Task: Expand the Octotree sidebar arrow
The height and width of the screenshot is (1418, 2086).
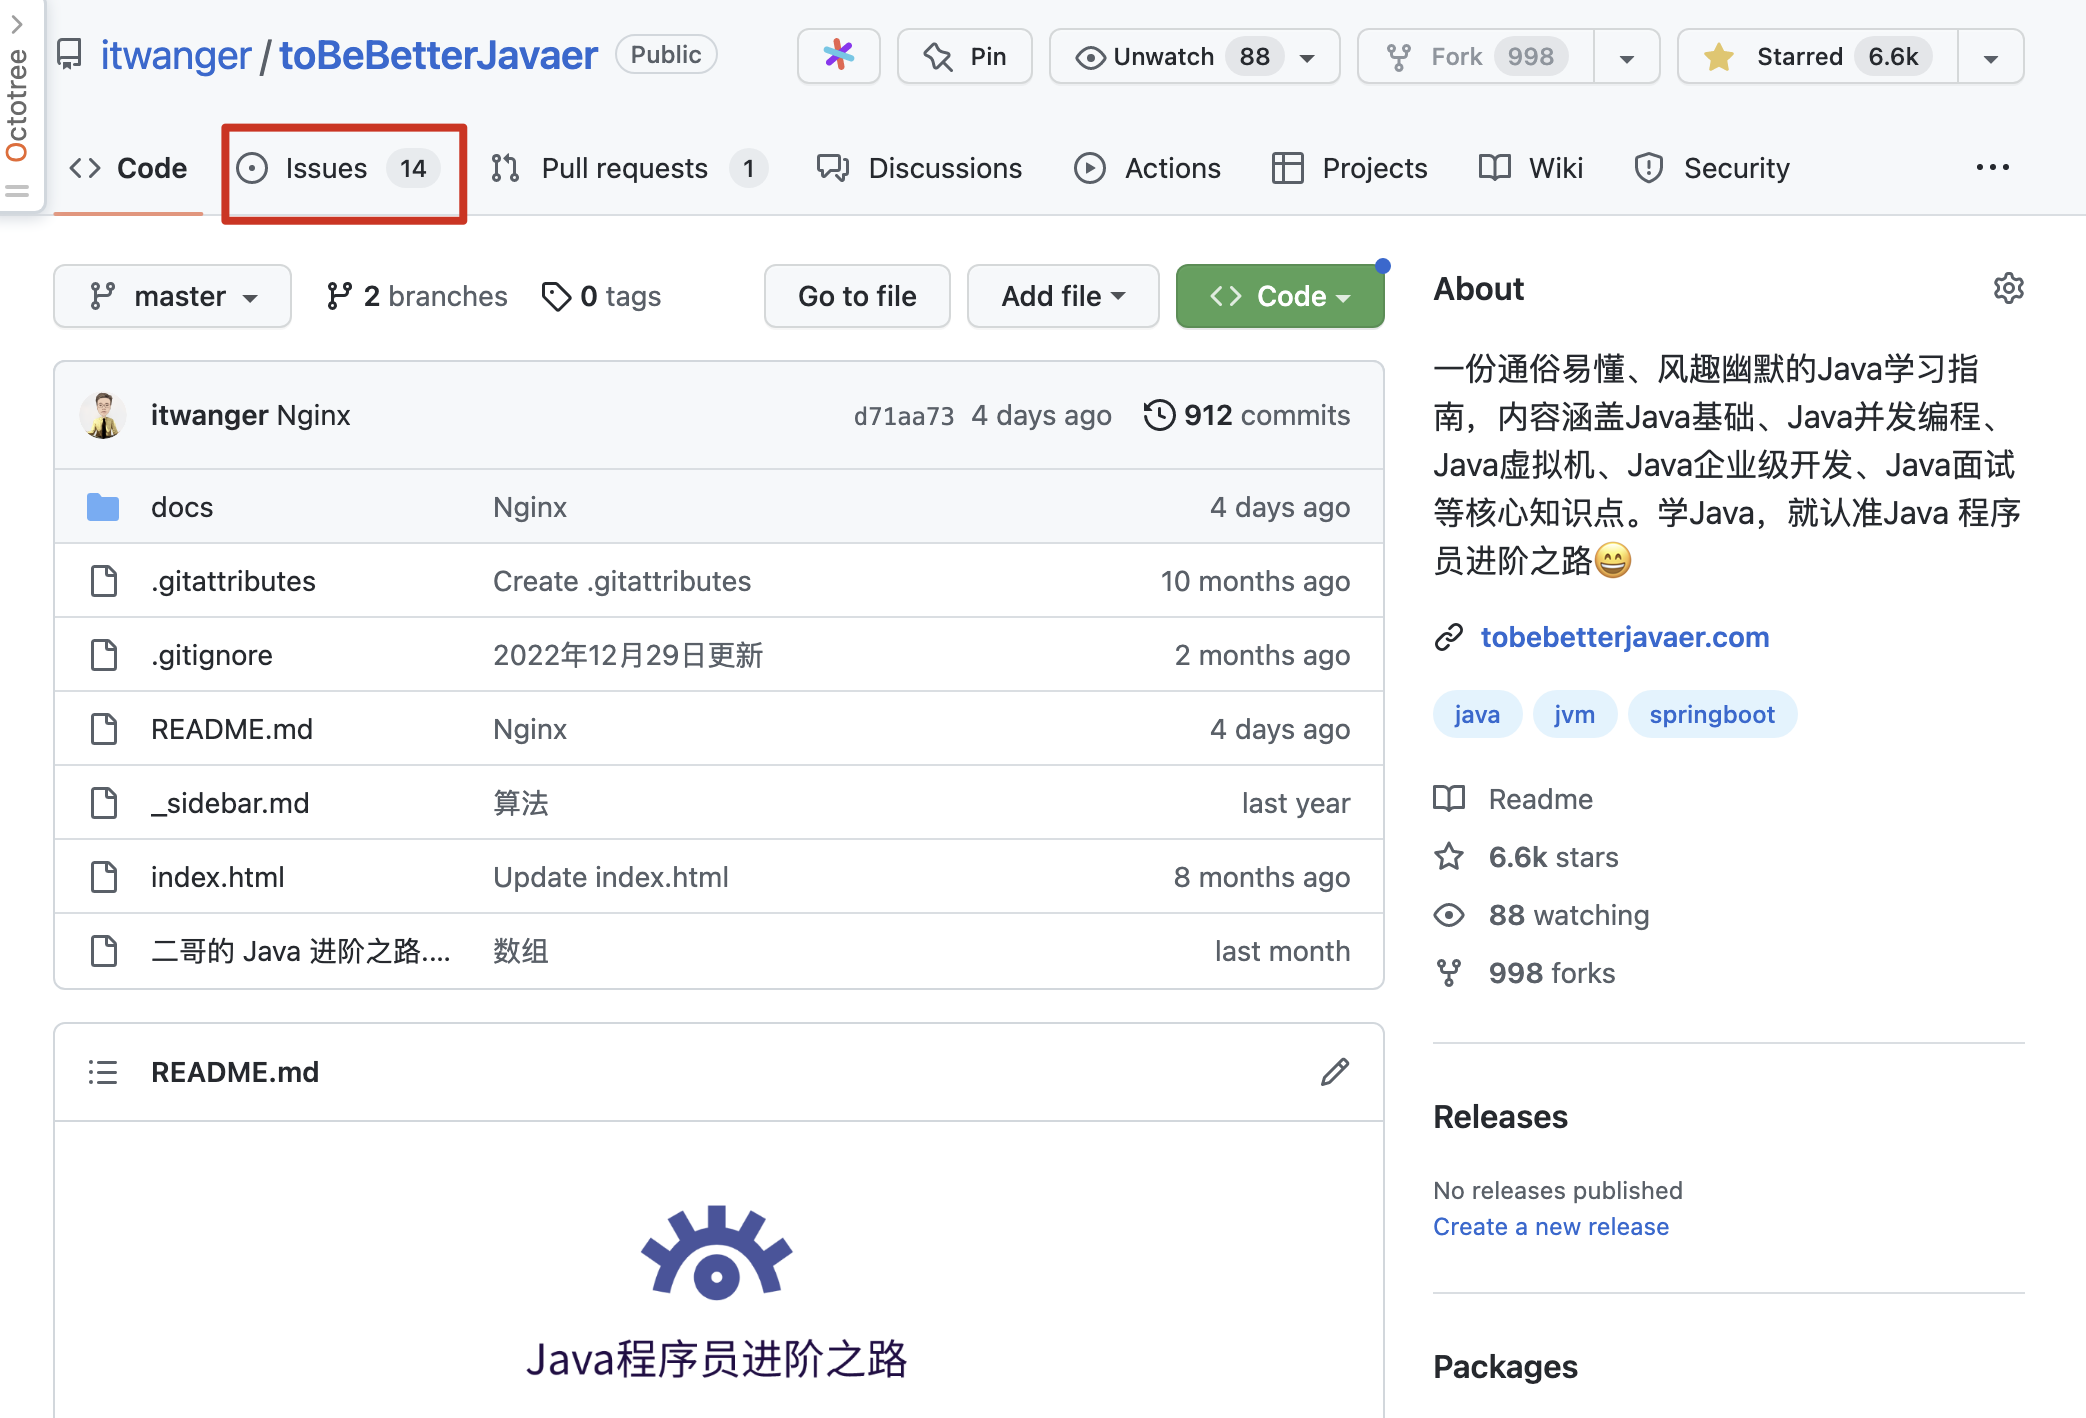Action: click(x=16, y=24)
